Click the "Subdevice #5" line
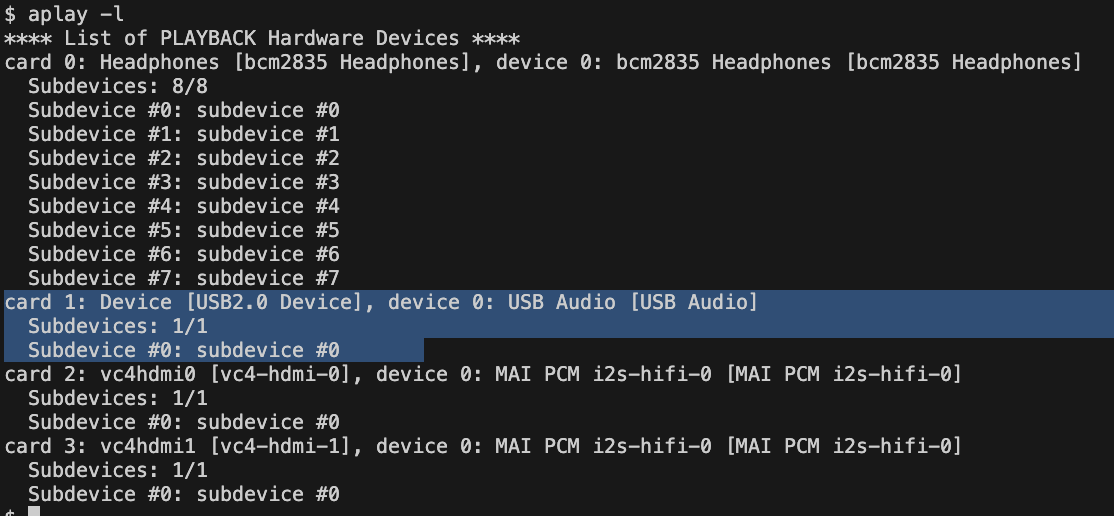 pos(184,230)
